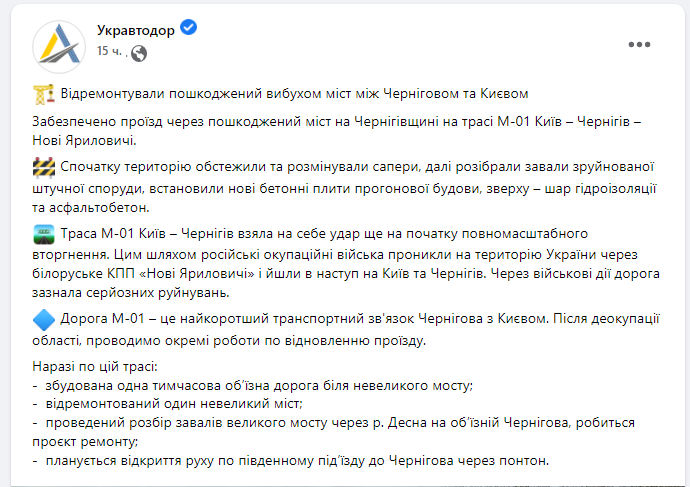
Task: Click the text about сапери demining
Action: [345, 187]
